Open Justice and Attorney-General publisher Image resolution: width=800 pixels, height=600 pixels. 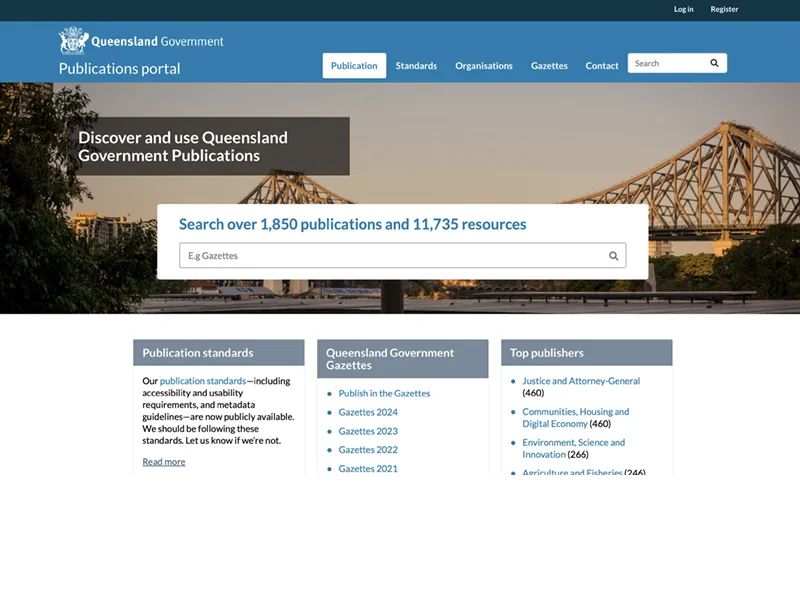(x=581, y=381)
